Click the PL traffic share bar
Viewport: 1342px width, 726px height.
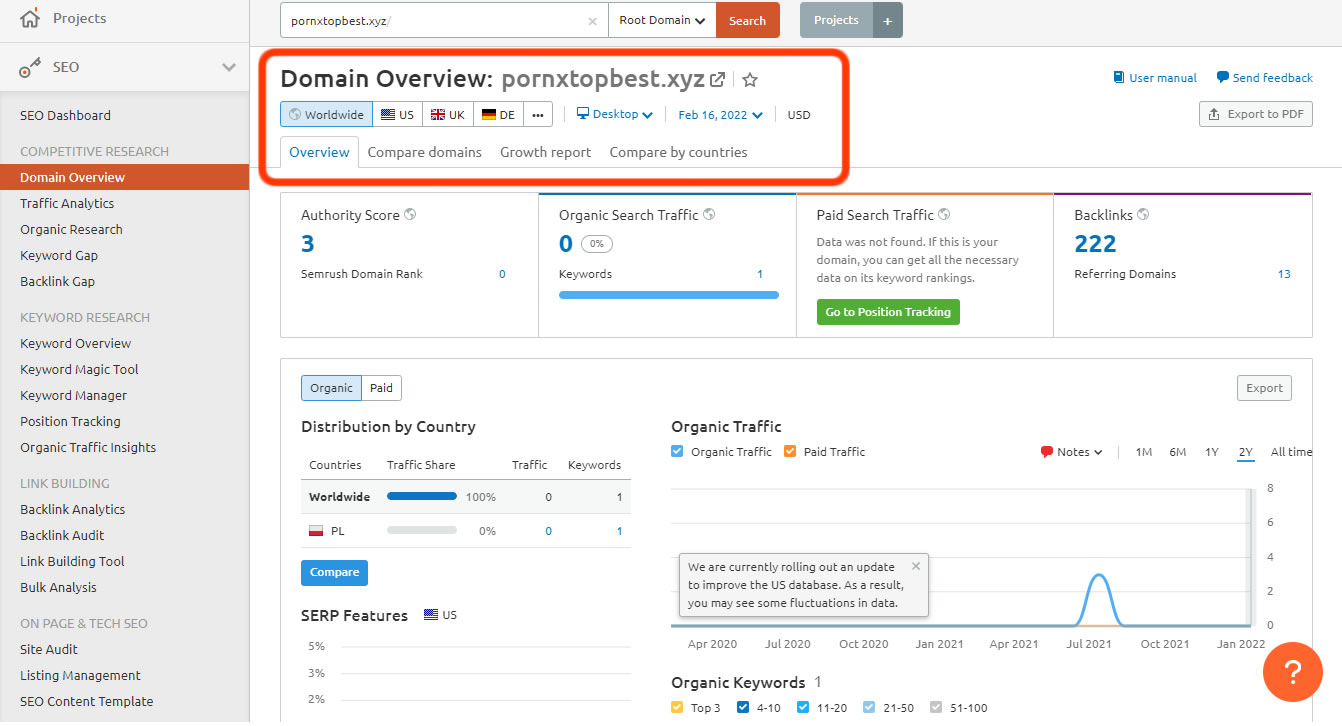coord(422,531)
